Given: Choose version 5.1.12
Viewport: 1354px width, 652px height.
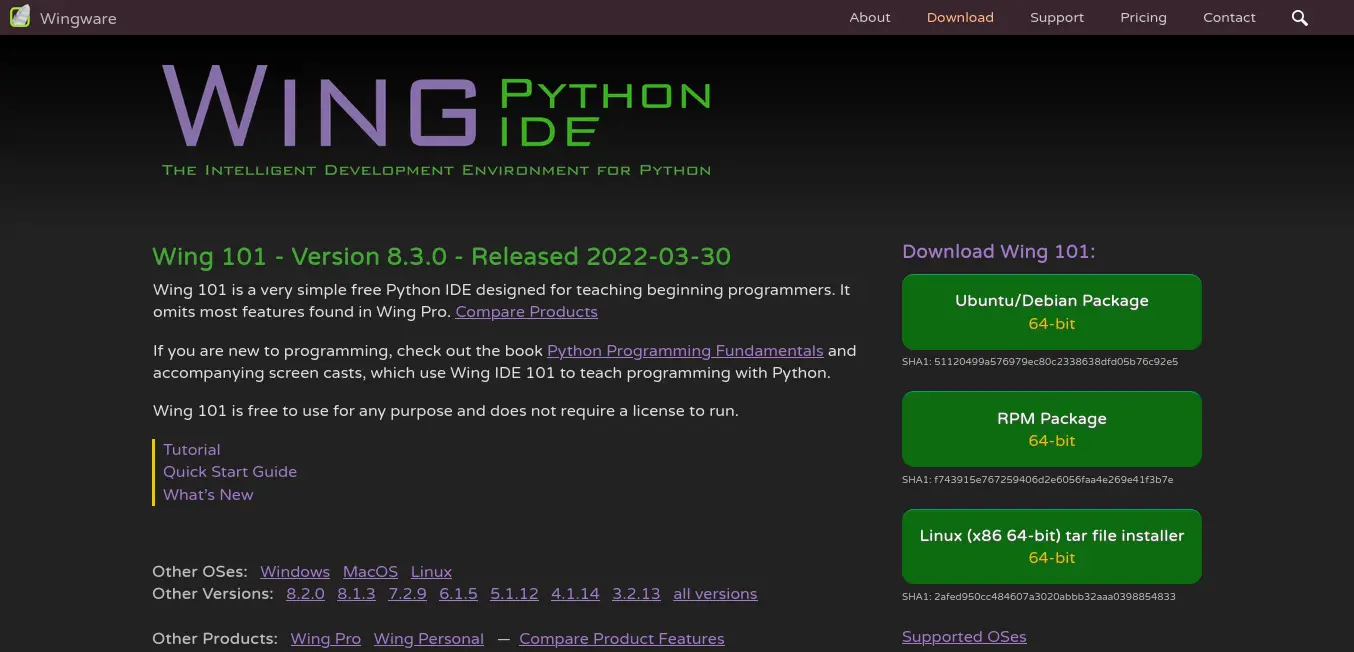Looking at the screenshot, I should 514,594.
